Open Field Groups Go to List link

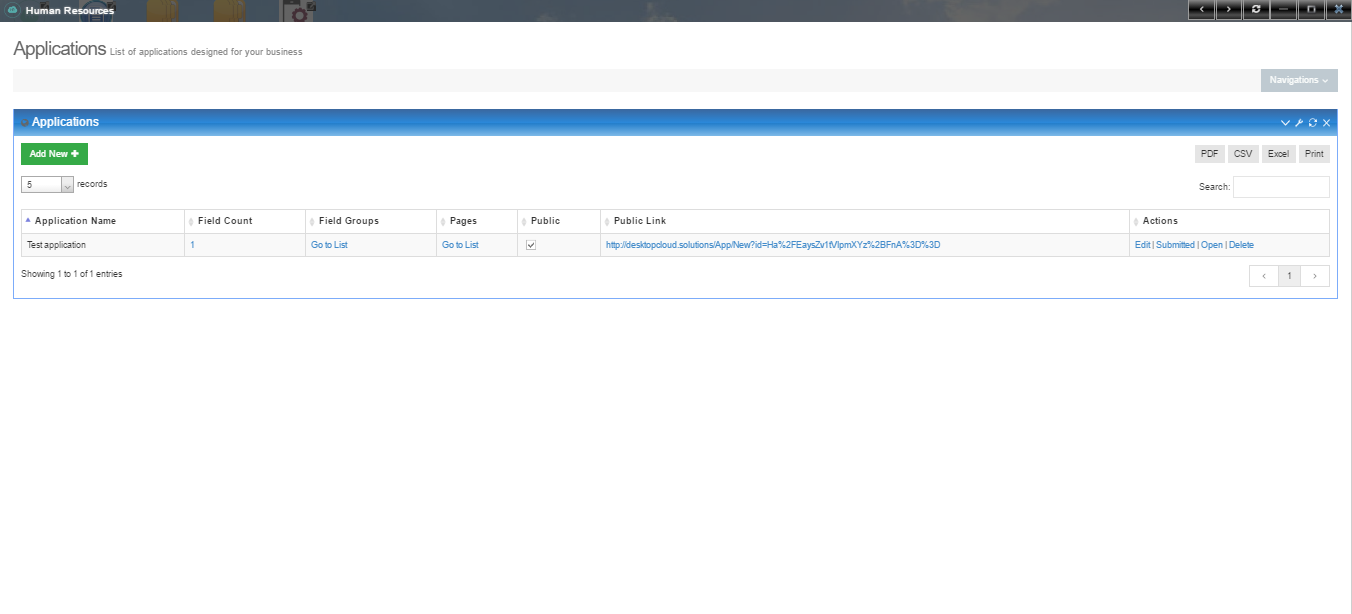tap(329, 245)
